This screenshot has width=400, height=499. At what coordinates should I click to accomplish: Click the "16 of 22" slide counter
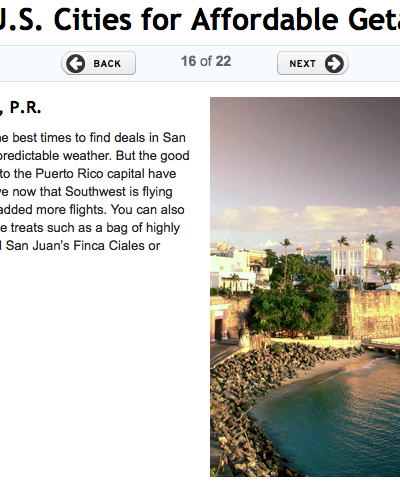pyautogui.click(x=206, y=61)
